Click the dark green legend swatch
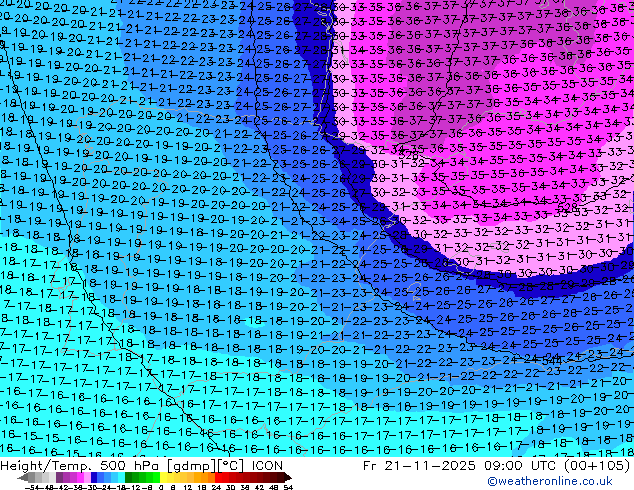Viewport: 634px width, 490px height. click(129, 477)
